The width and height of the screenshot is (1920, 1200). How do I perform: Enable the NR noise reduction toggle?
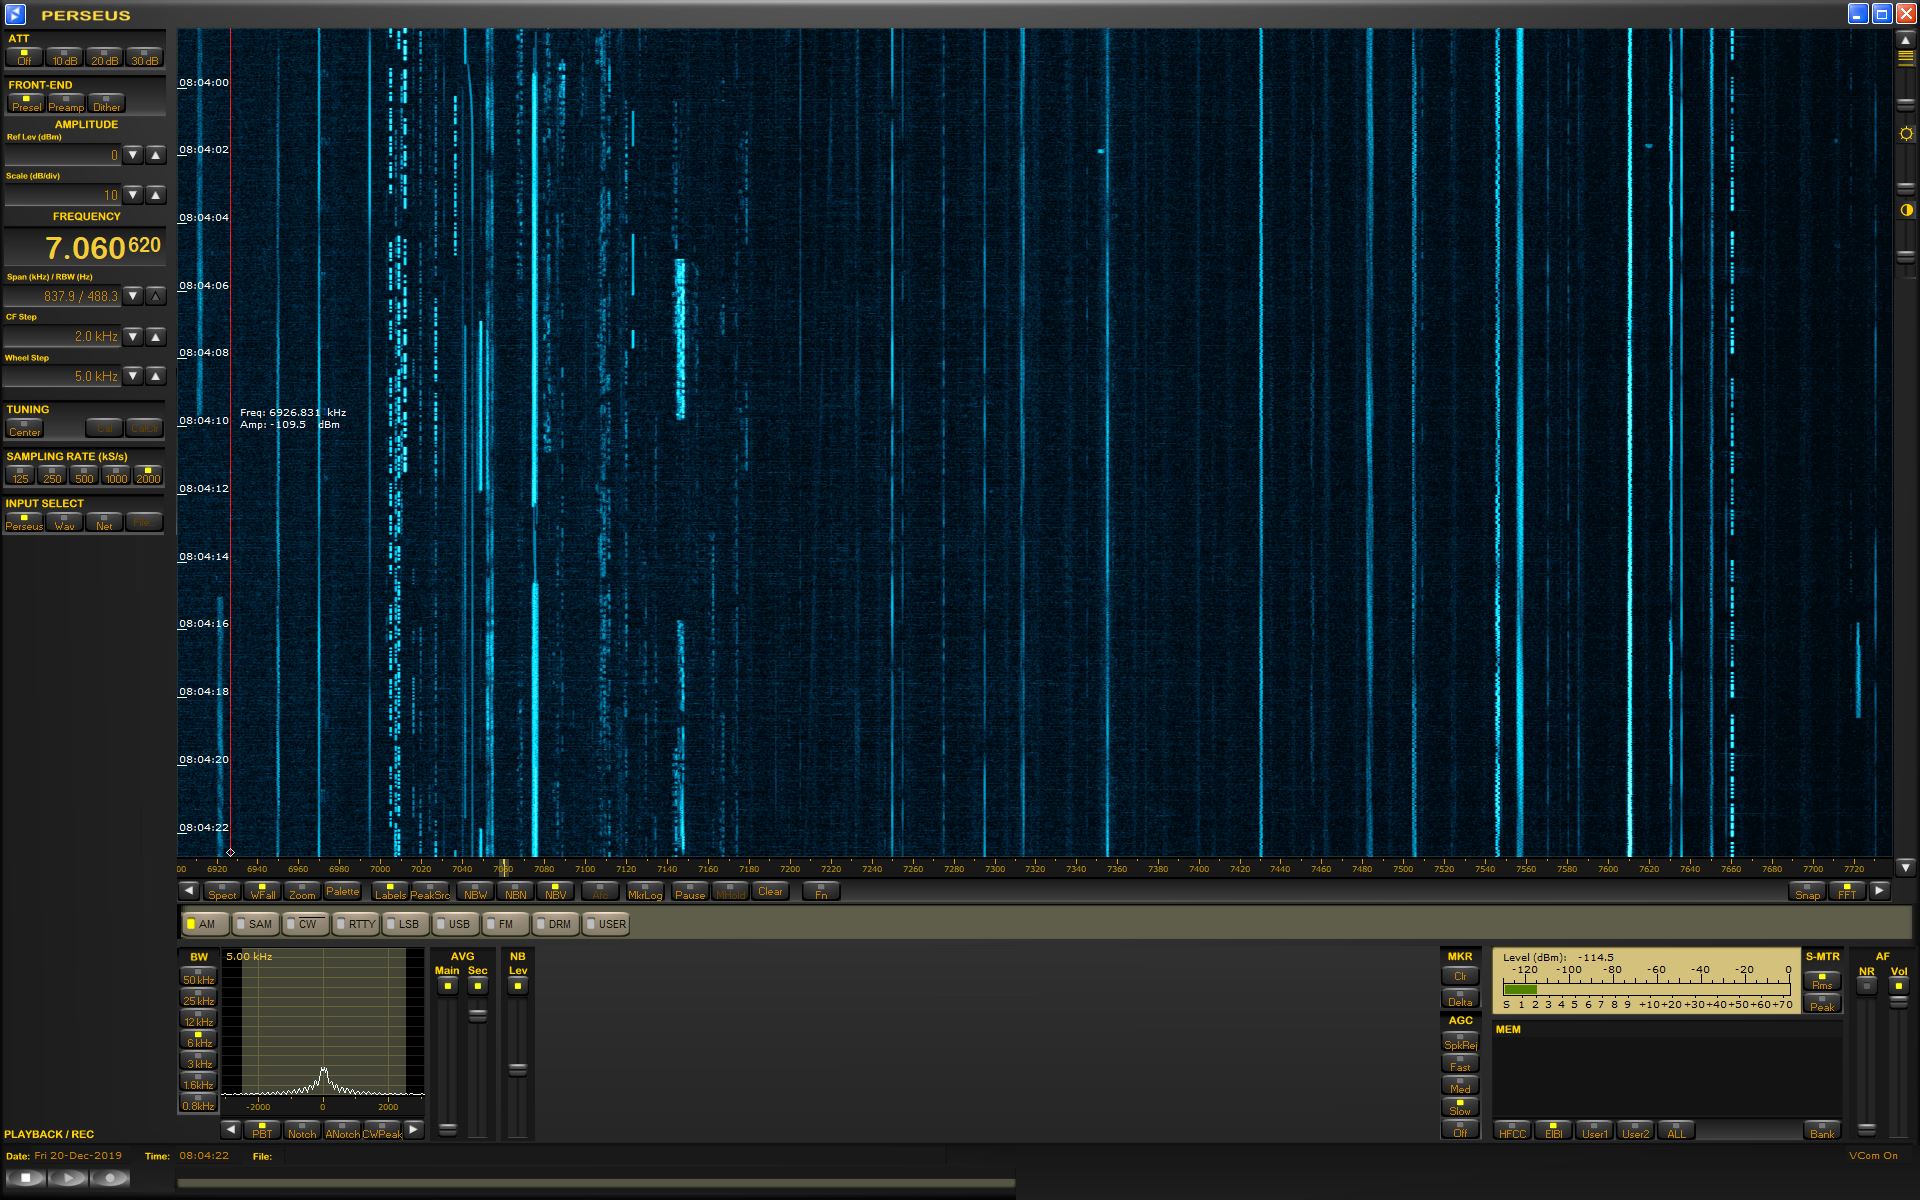pyautogui.click(x=1866, y=986)
